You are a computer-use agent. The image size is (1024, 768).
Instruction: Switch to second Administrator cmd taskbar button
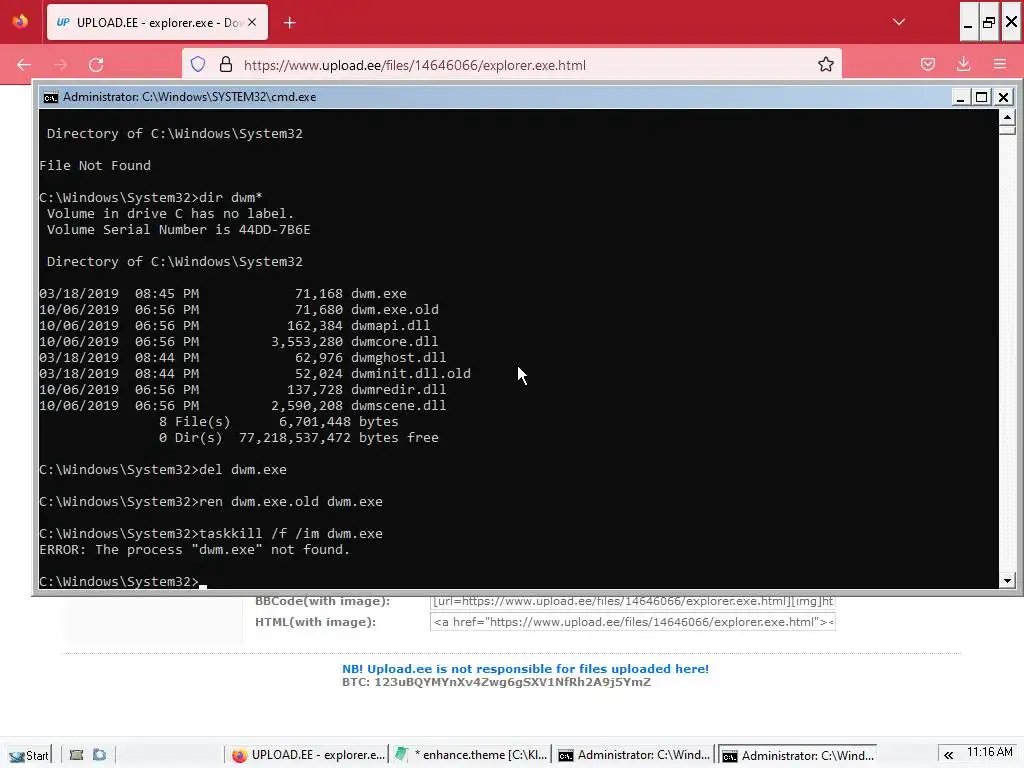click(x=797, y=755)
